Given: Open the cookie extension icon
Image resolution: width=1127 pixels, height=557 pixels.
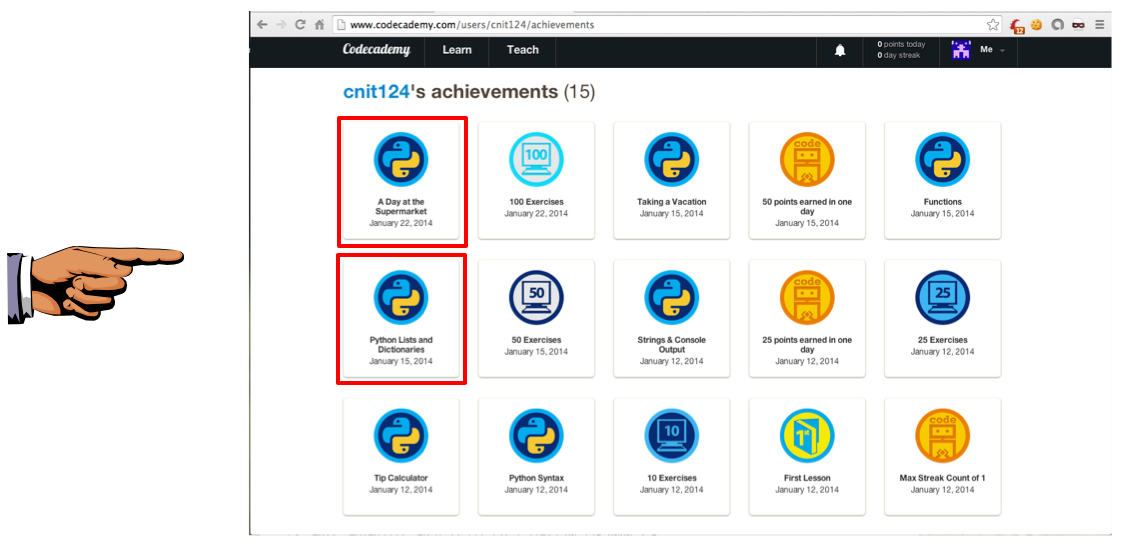Looking at the screenshot, I should tap(1036, 24).
